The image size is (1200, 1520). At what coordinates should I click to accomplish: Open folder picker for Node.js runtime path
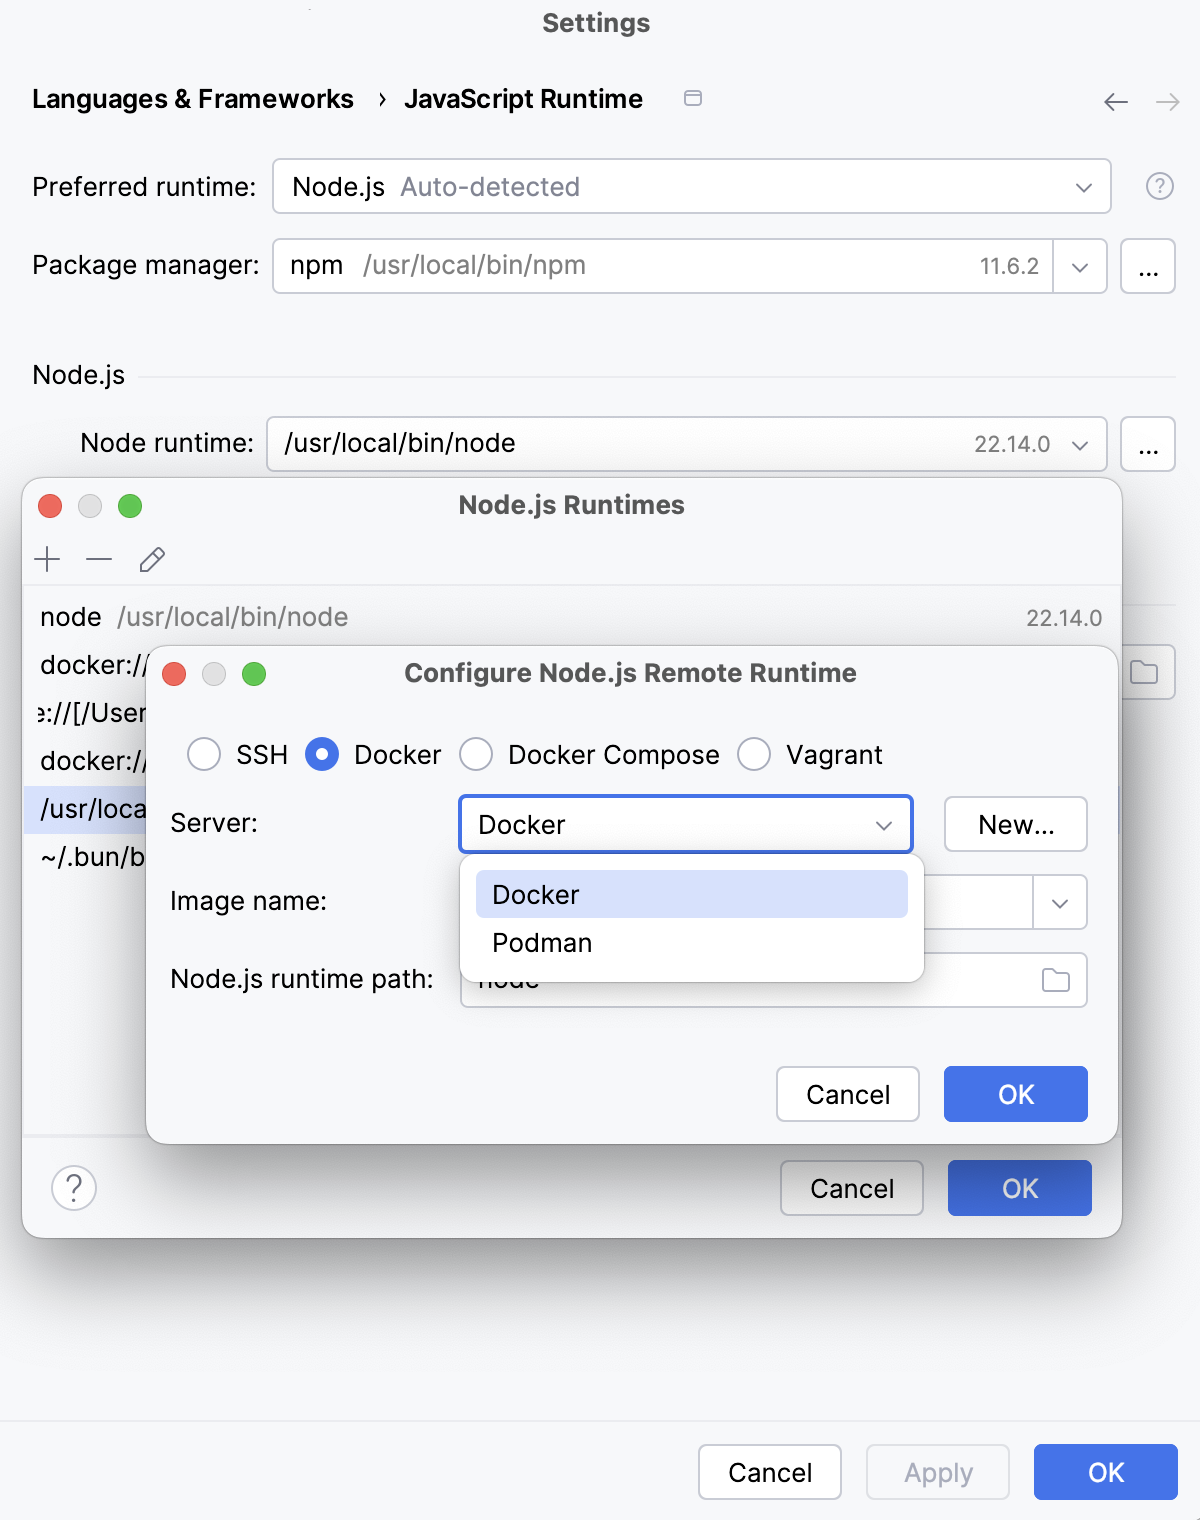pyautogui.click(x=1057, y=980)
